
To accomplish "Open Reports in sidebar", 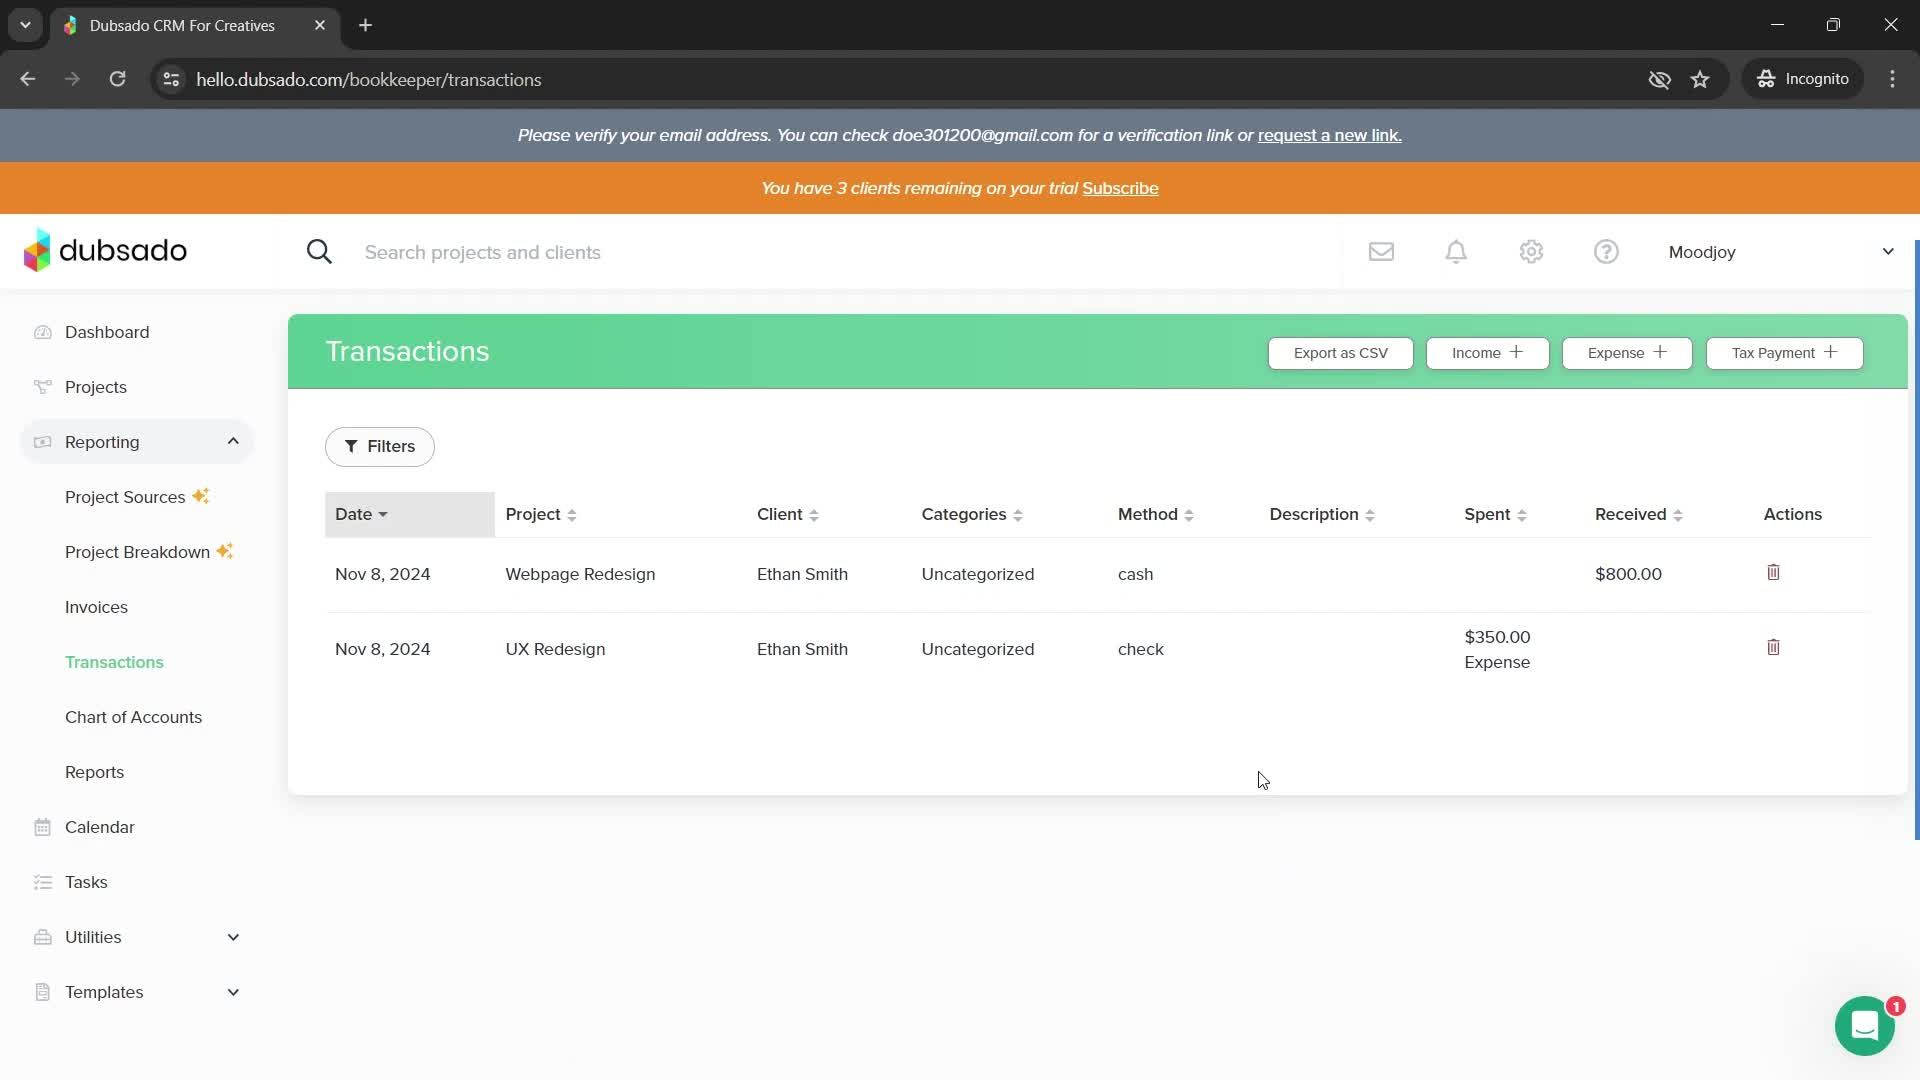I will click(94, 772).
